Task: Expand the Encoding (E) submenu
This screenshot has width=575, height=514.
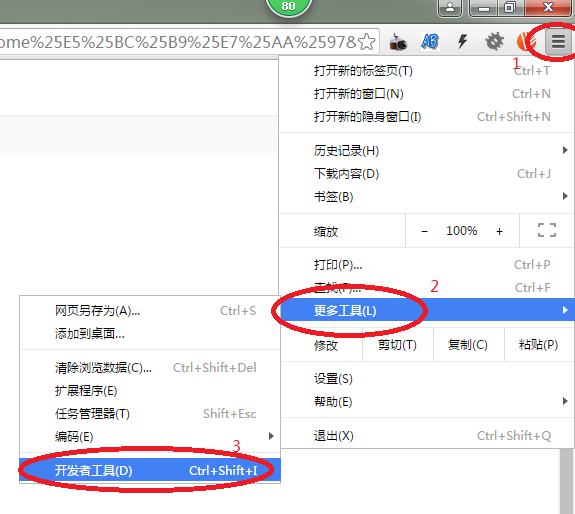Action: (150, 437)
